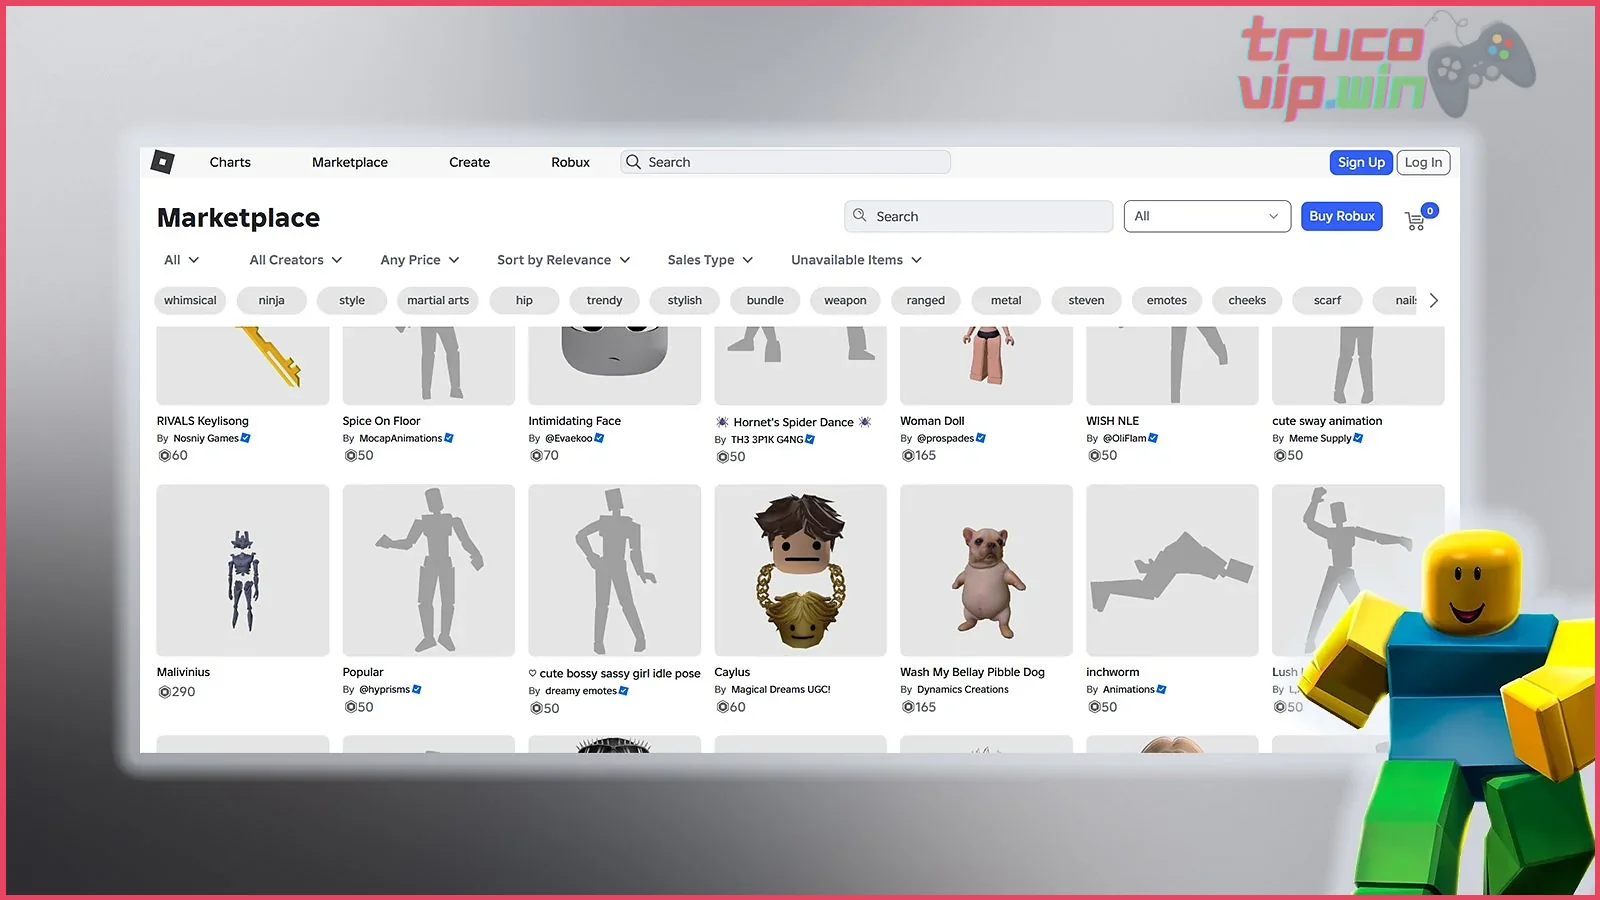Select the scarf tag chip
Image resolution: width=1600 pixels, height=900 pixels.
pos(1327,300)
